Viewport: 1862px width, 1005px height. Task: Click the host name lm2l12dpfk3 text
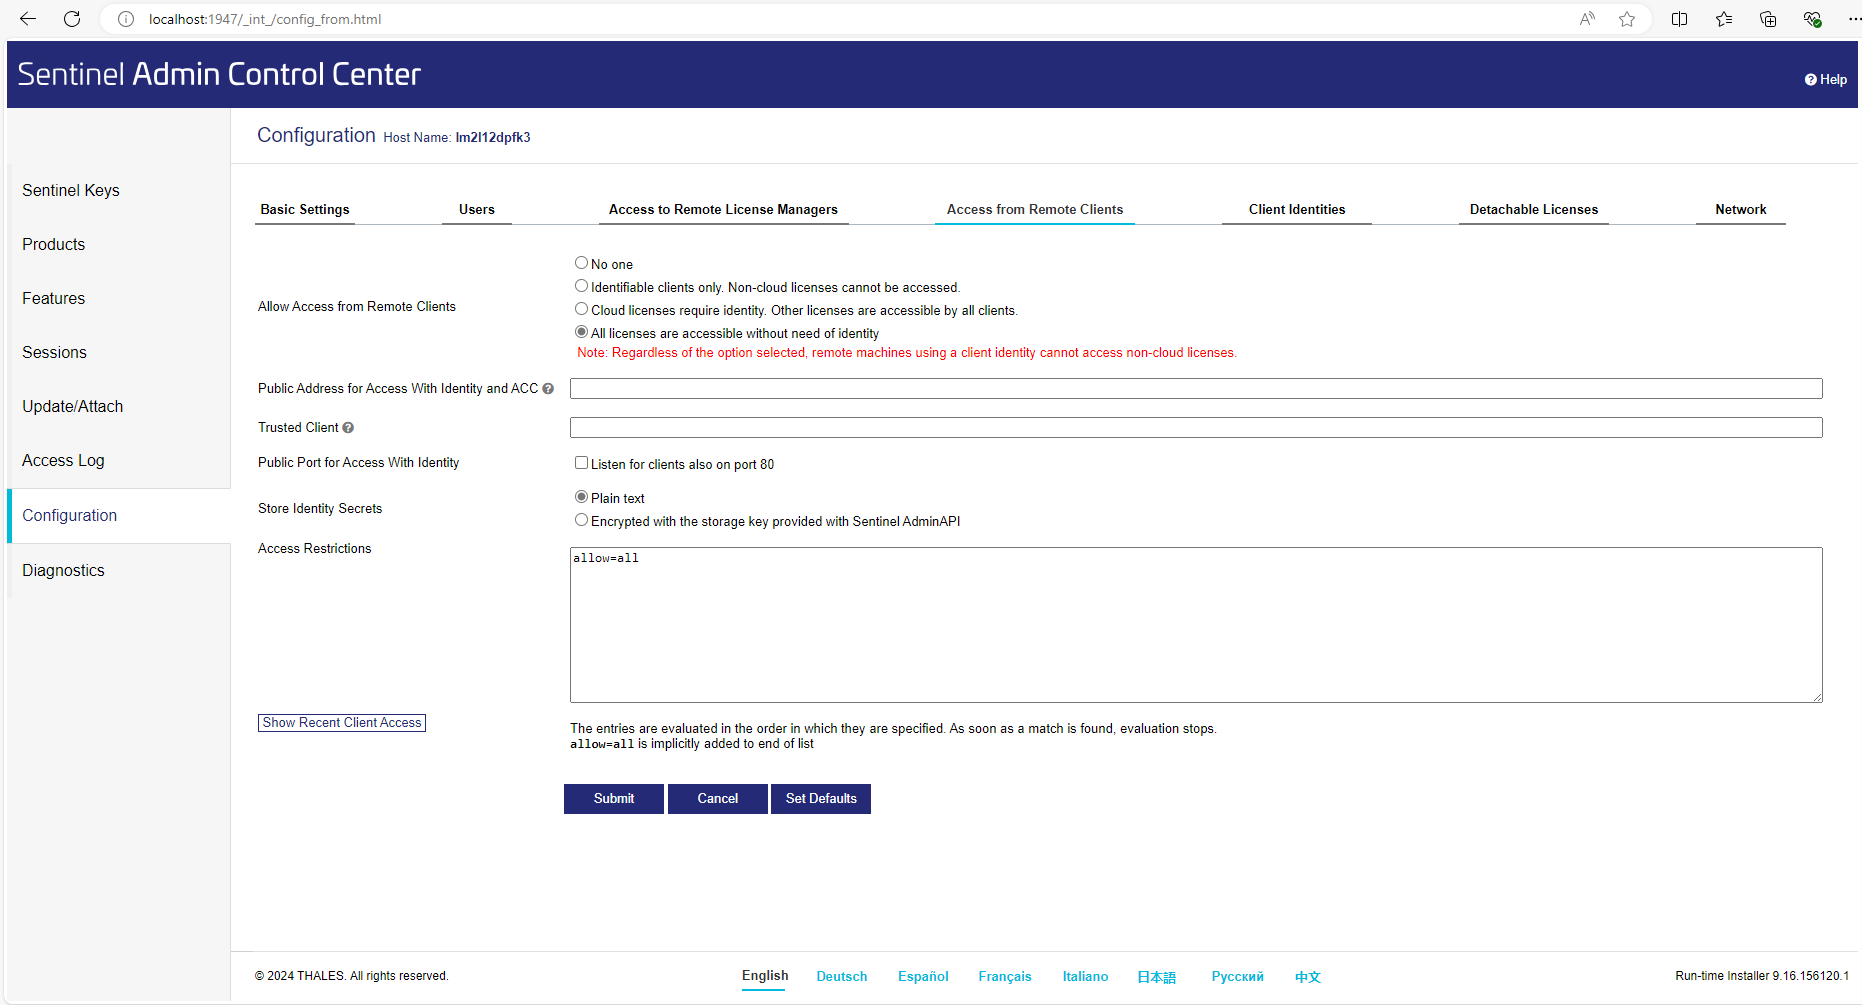pos(493,138)
